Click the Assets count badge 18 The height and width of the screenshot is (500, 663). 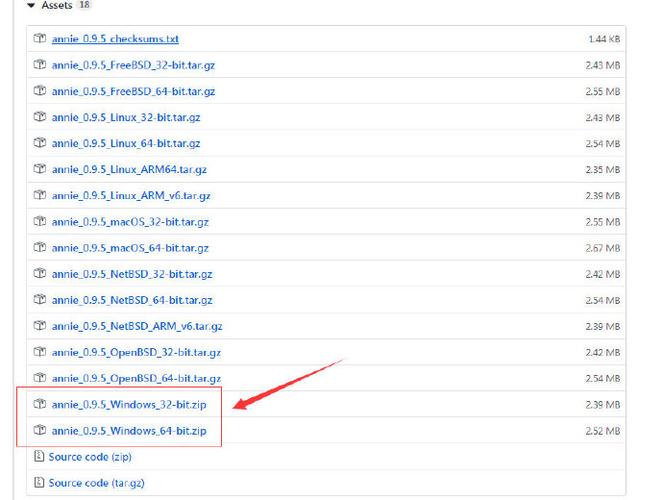tap(85, 5)
